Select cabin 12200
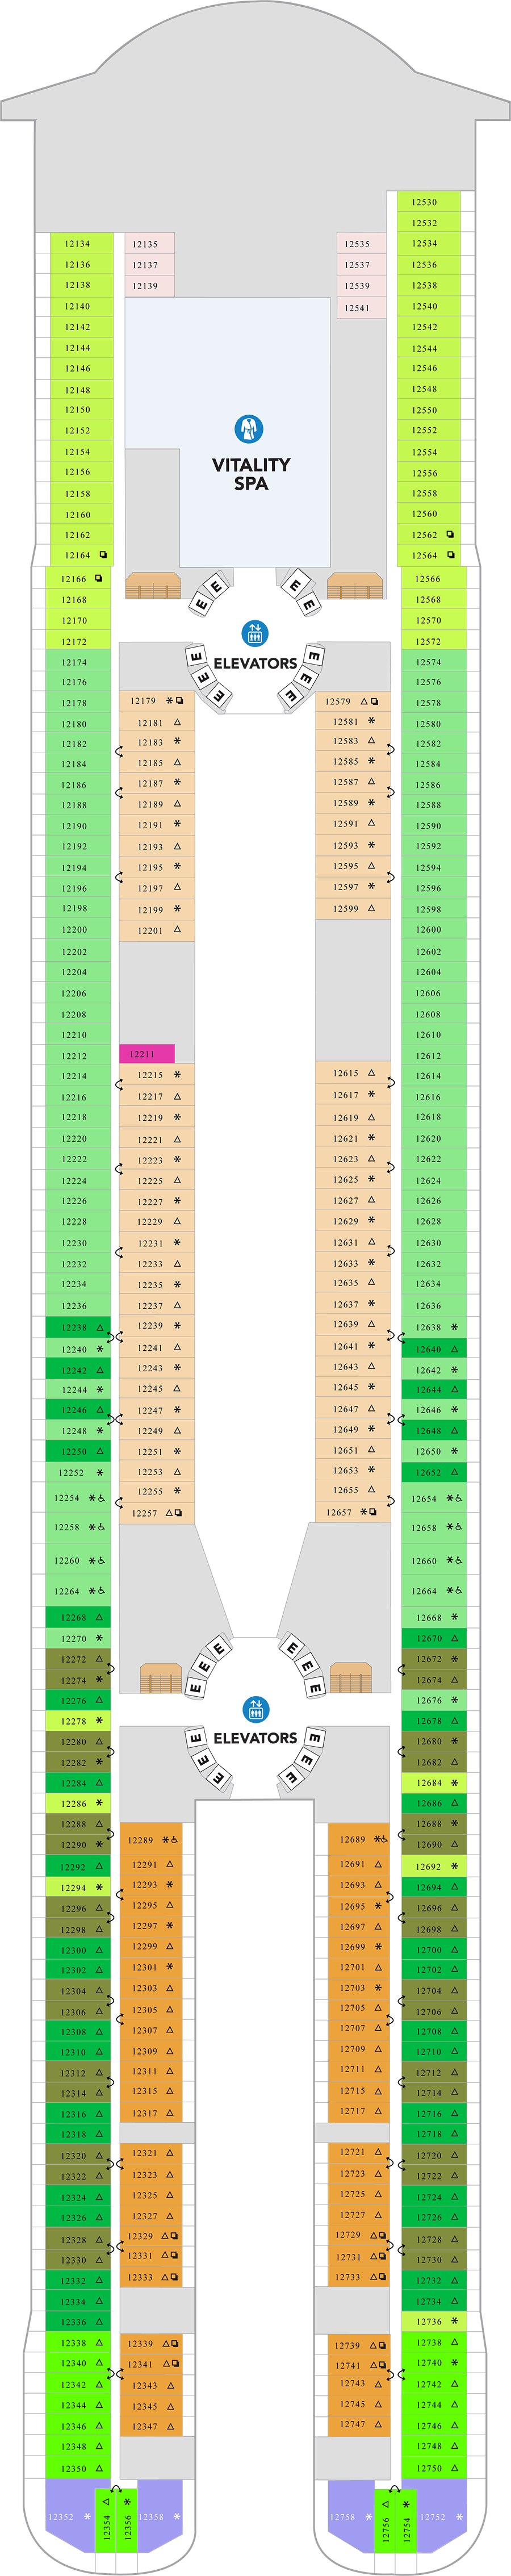This screenshot has width=511, height=2576. coord(78,929)
